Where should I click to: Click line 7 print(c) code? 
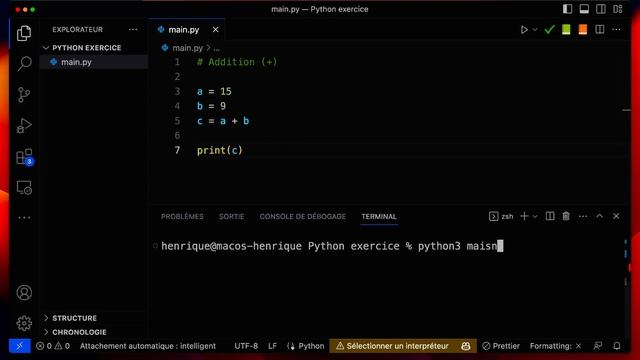coord(220,150)
